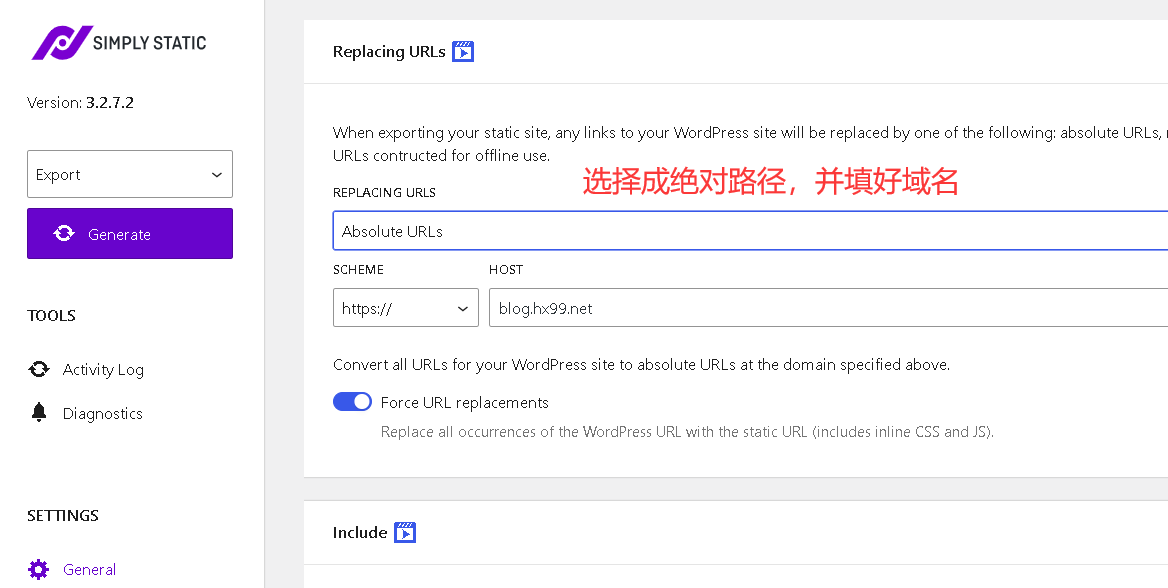Click the General settings gear icon

pos(39,569)
